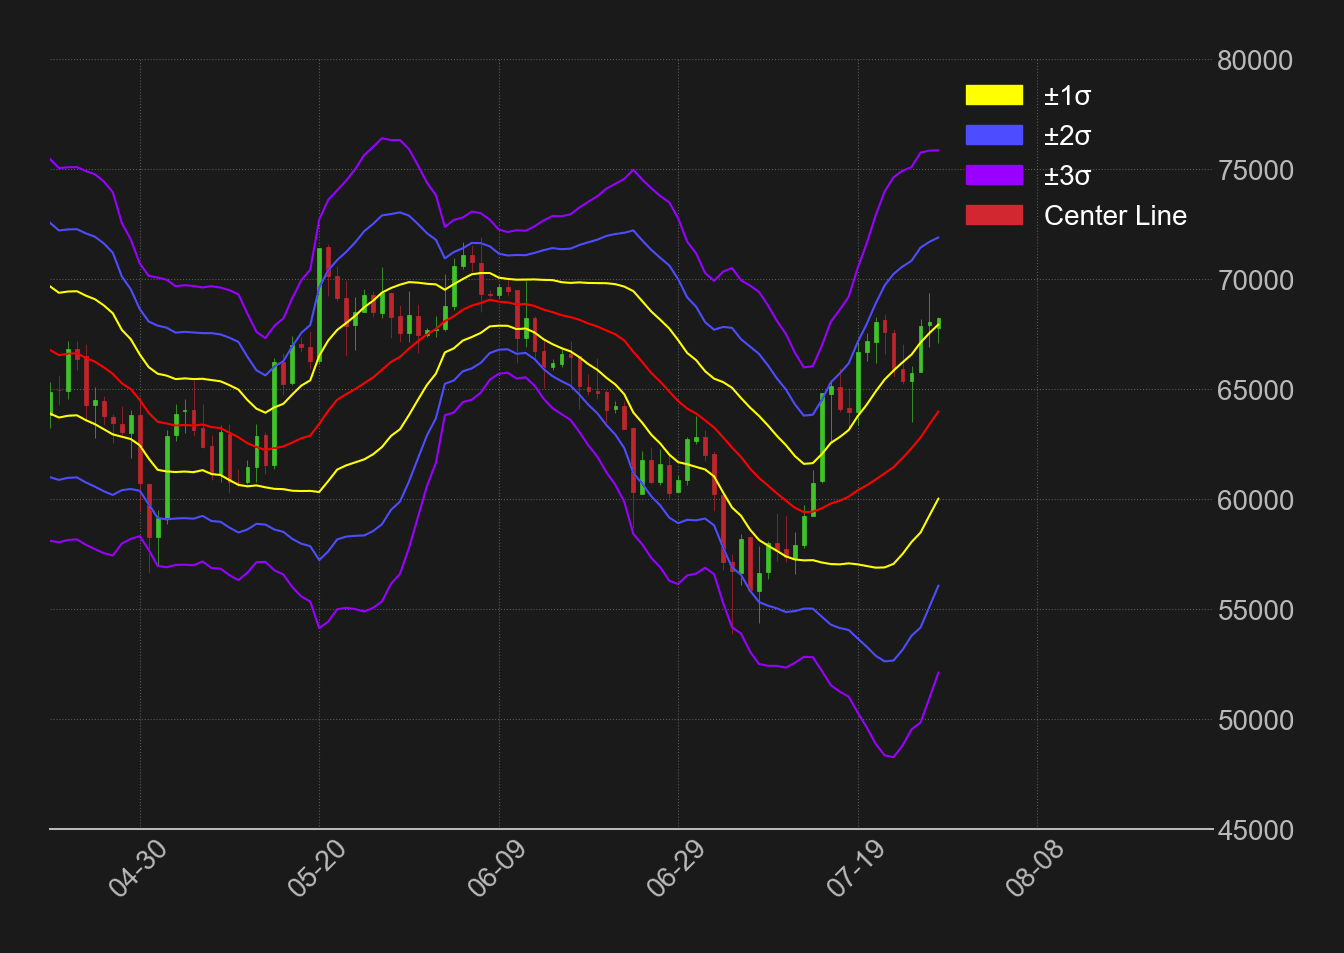Click the 65000 price axis label

(1254, 390)
